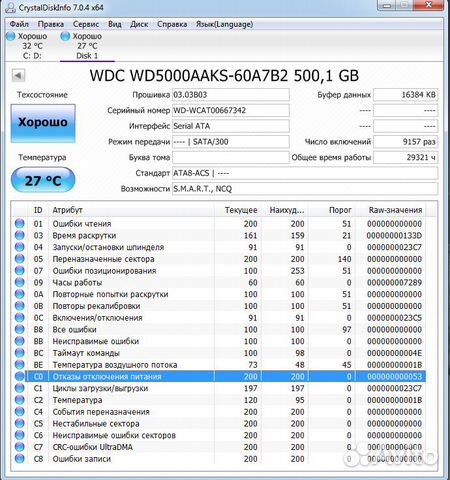Click raw value 00000000133D in Время раскрутки

coord(394,236)
